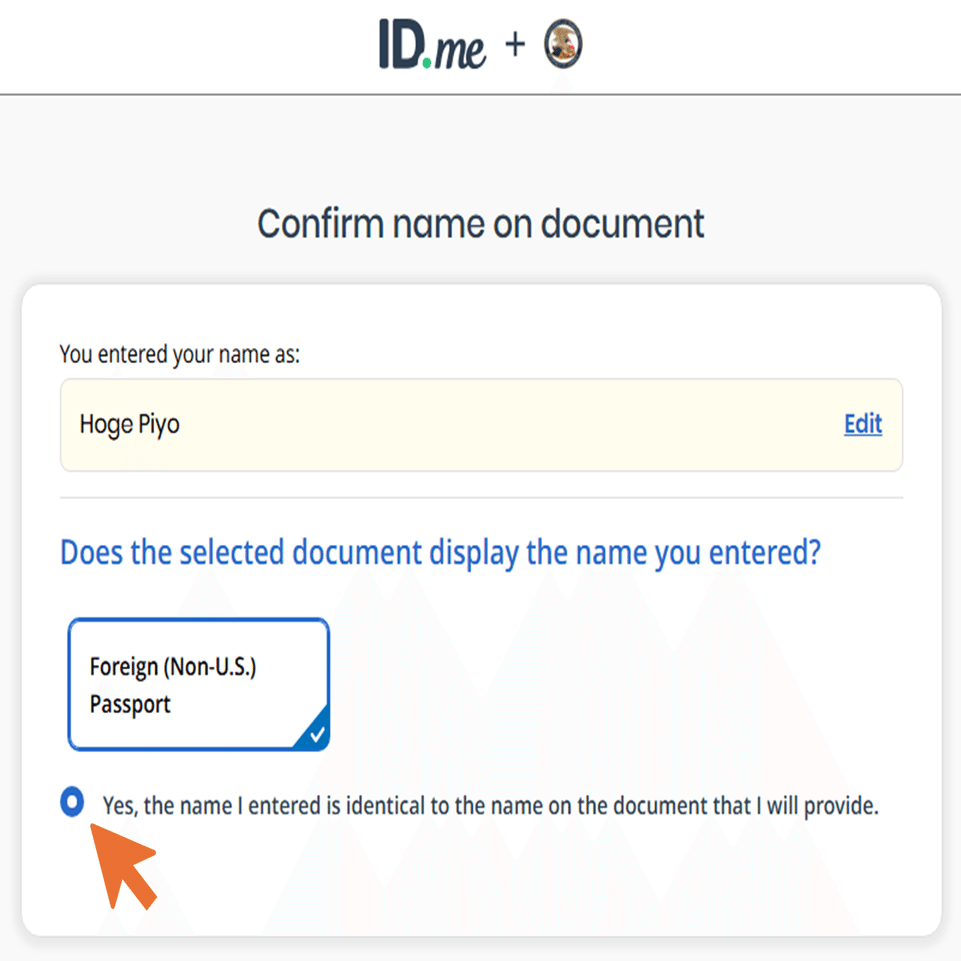Click the plus sign between the logos
961x961 pixels.
click(515, 44)
